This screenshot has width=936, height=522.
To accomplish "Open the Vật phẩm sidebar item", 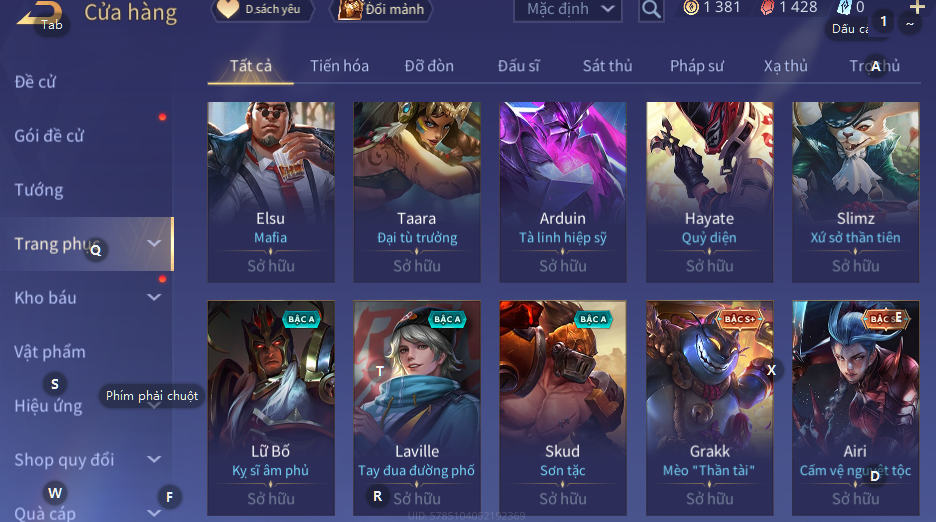I will [x=50, y=352].
